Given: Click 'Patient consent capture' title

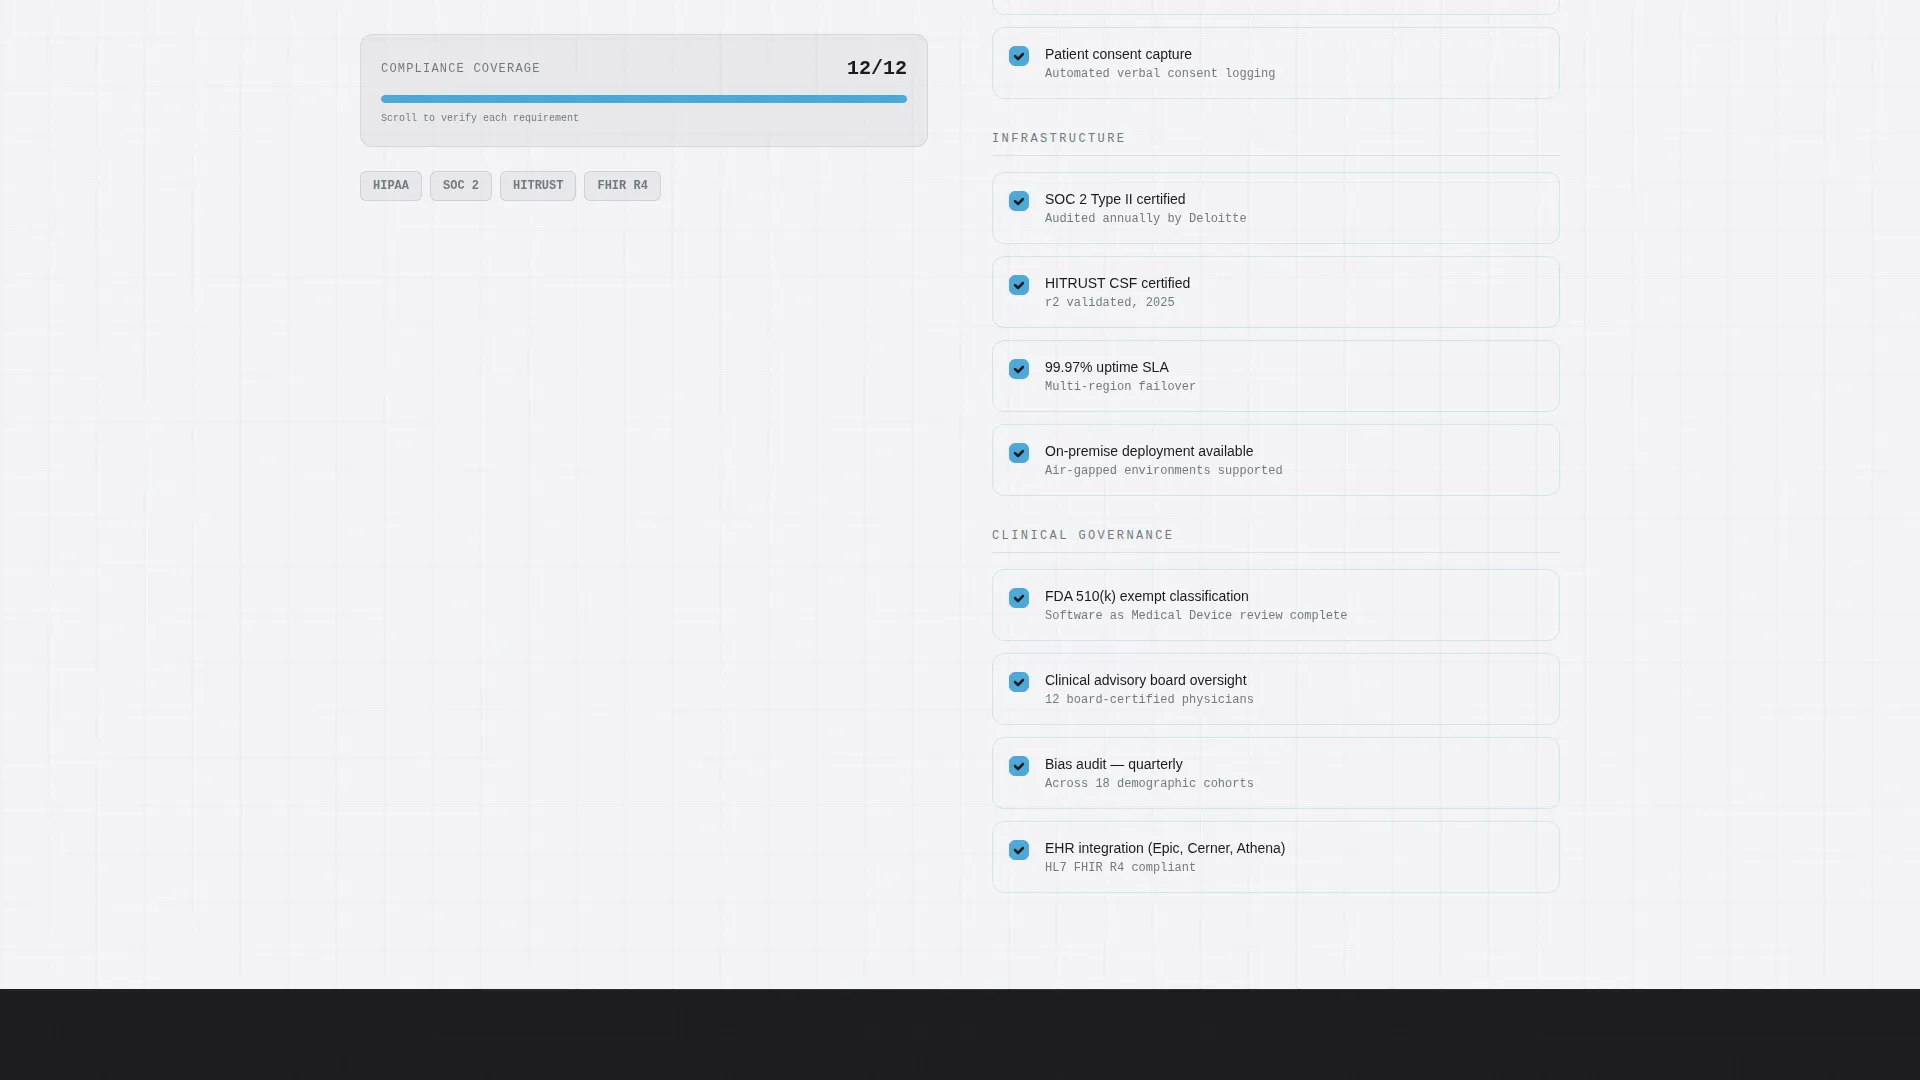Looking at the screenshot, I should coord(1118,54).
